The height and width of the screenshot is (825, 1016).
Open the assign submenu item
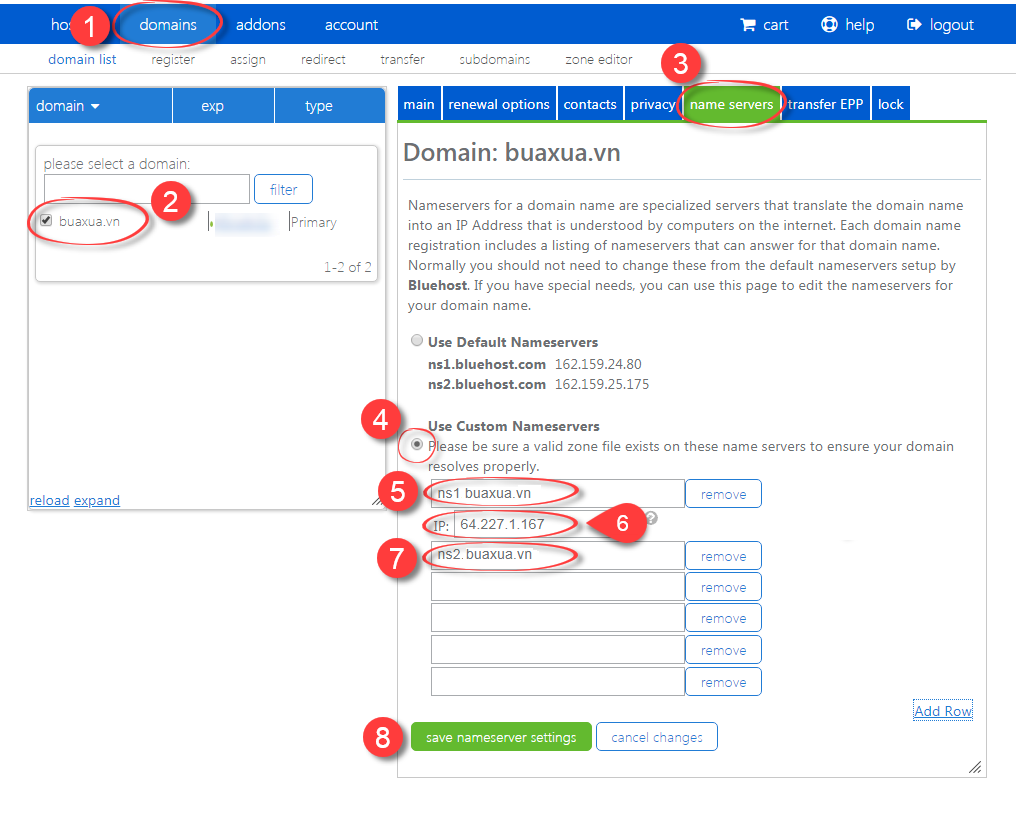[x=248, y=60]
